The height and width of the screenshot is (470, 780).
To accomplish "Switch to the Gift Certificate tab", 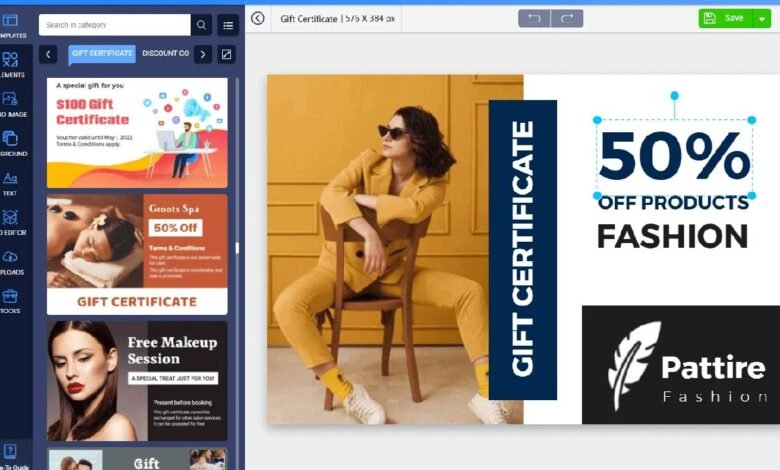I will tap(101, 54).
